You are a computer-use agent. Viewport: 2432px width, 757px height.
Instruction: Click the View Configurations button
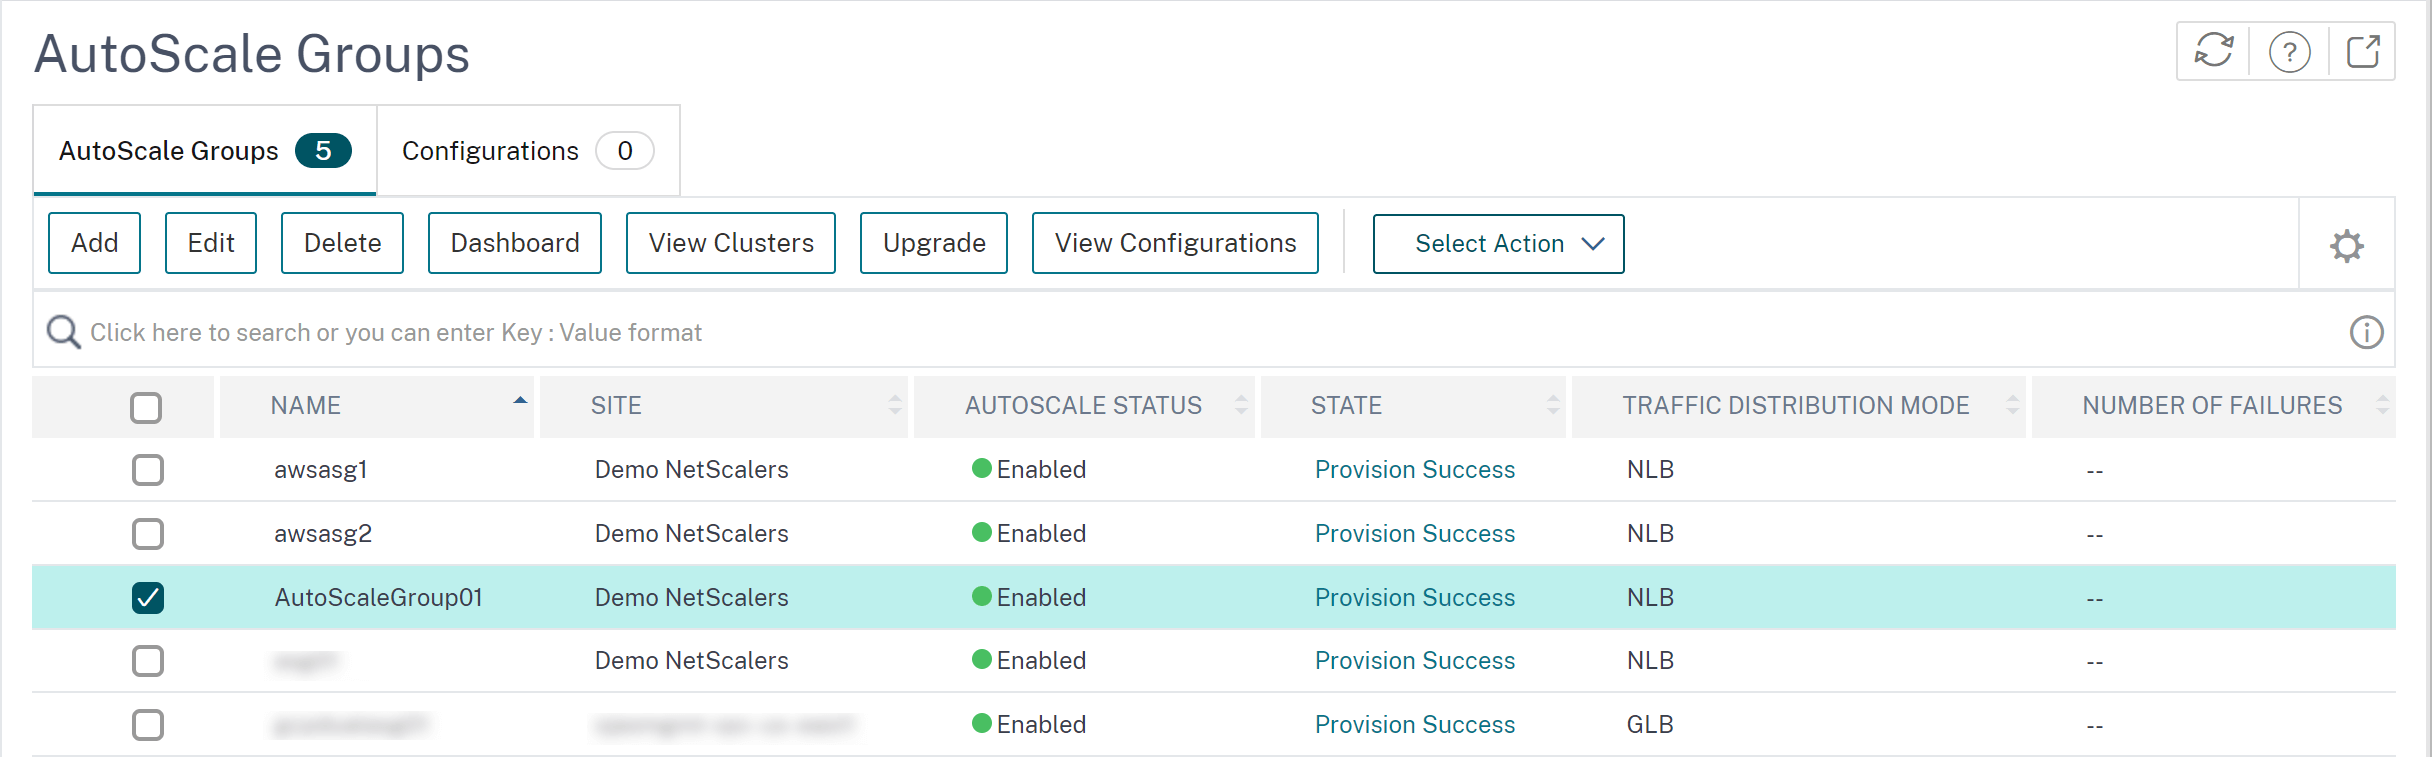coord(1175,243)
